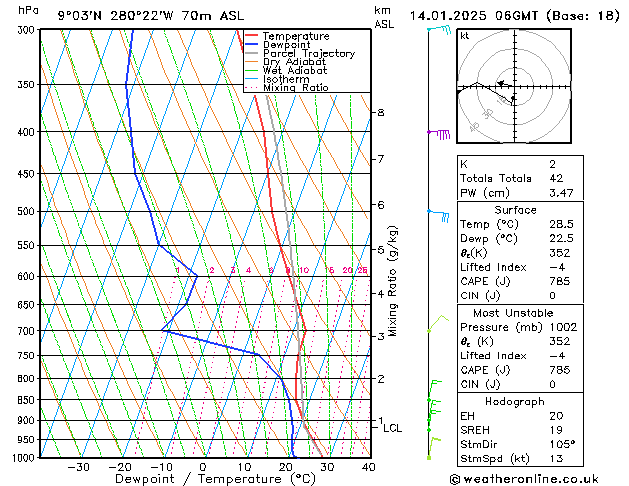Click the PW (cm) value 3.47

561,193
